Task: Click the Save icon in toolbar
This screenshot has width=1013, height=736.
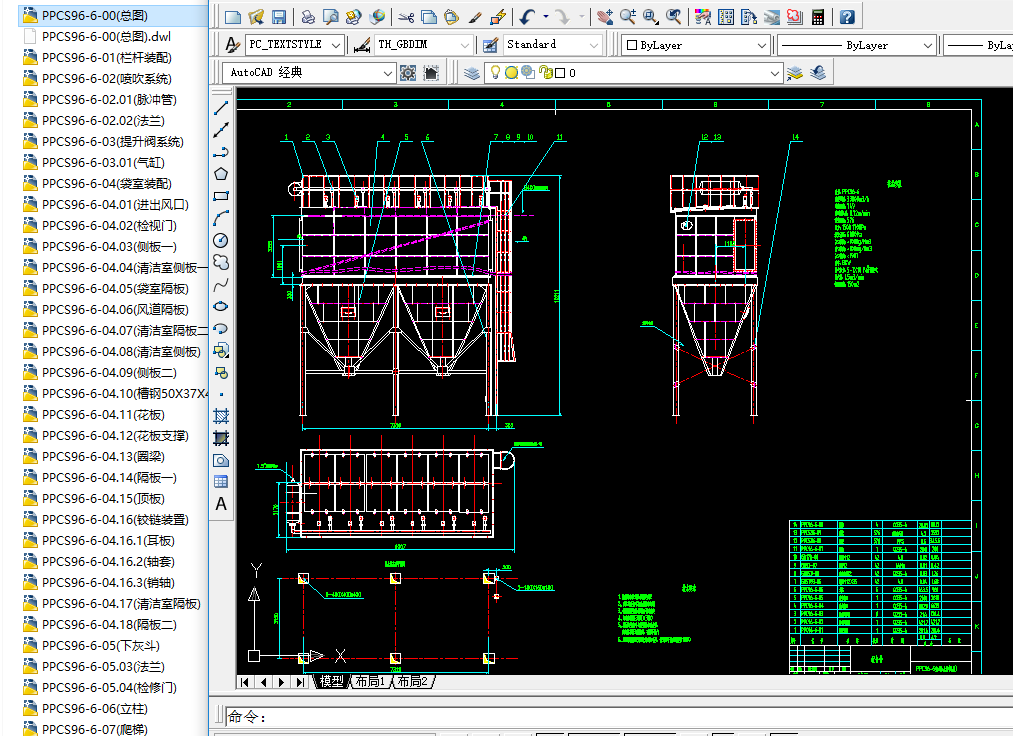Action: click(279, 17)
